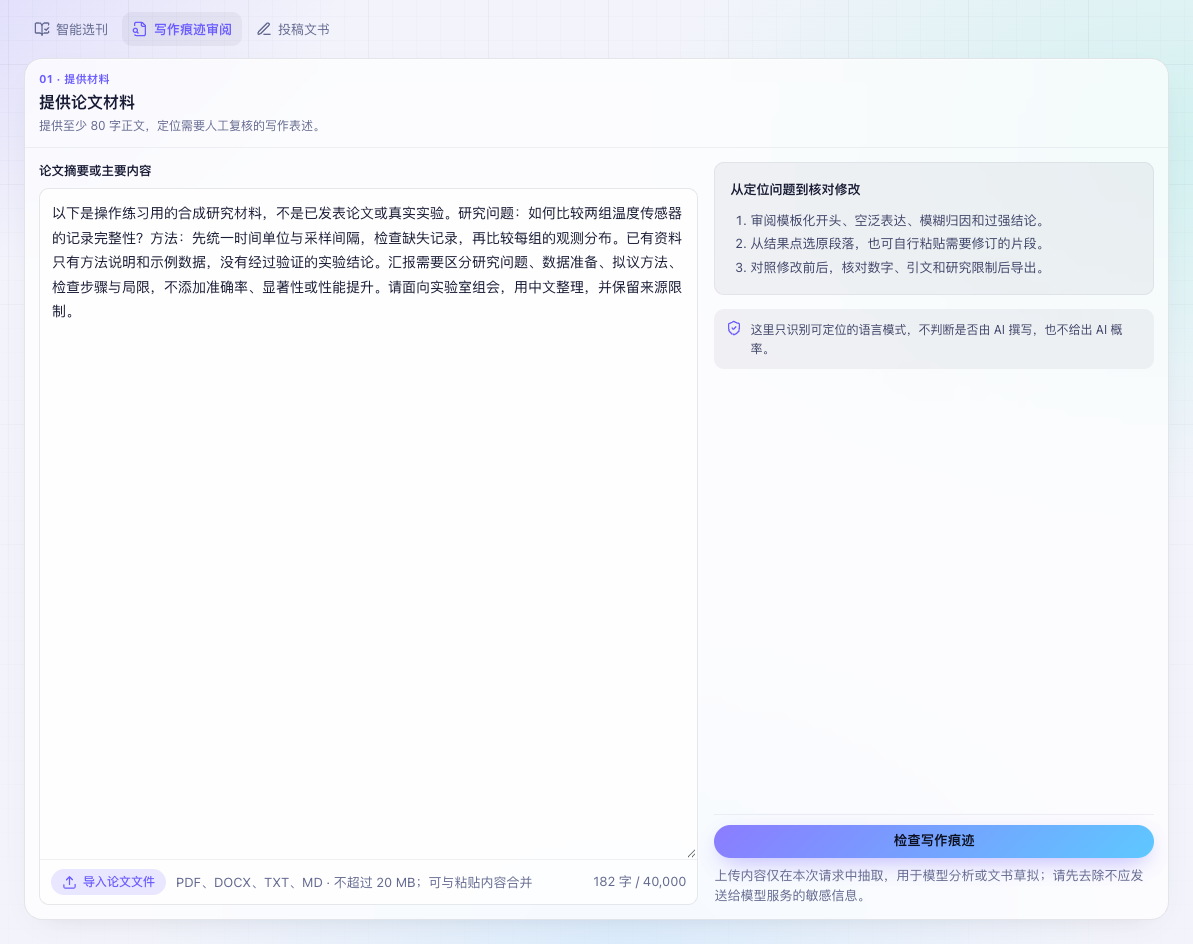This screenshot has width=1193, height=944.
Task: Click the document icon beside 写作痕迹审阅
Action: click(139, 29)
